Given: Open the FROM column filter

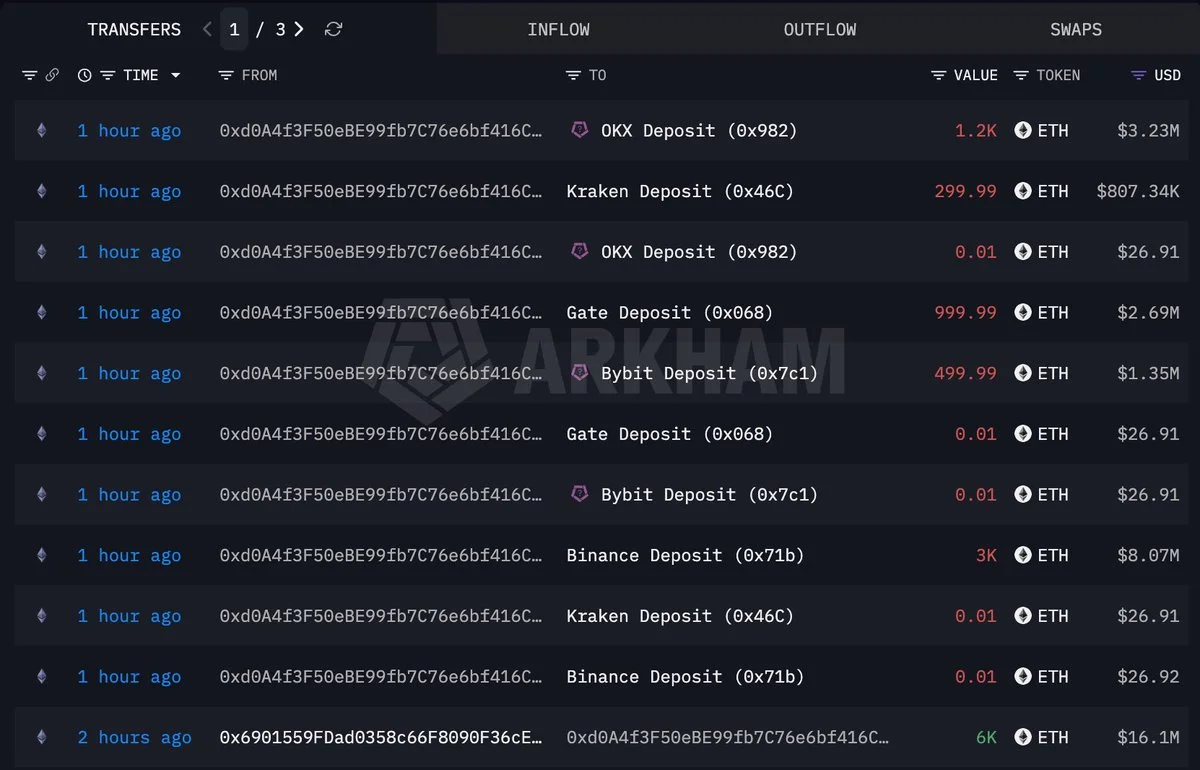Looking at the screenshot, I should pos(226,75).
